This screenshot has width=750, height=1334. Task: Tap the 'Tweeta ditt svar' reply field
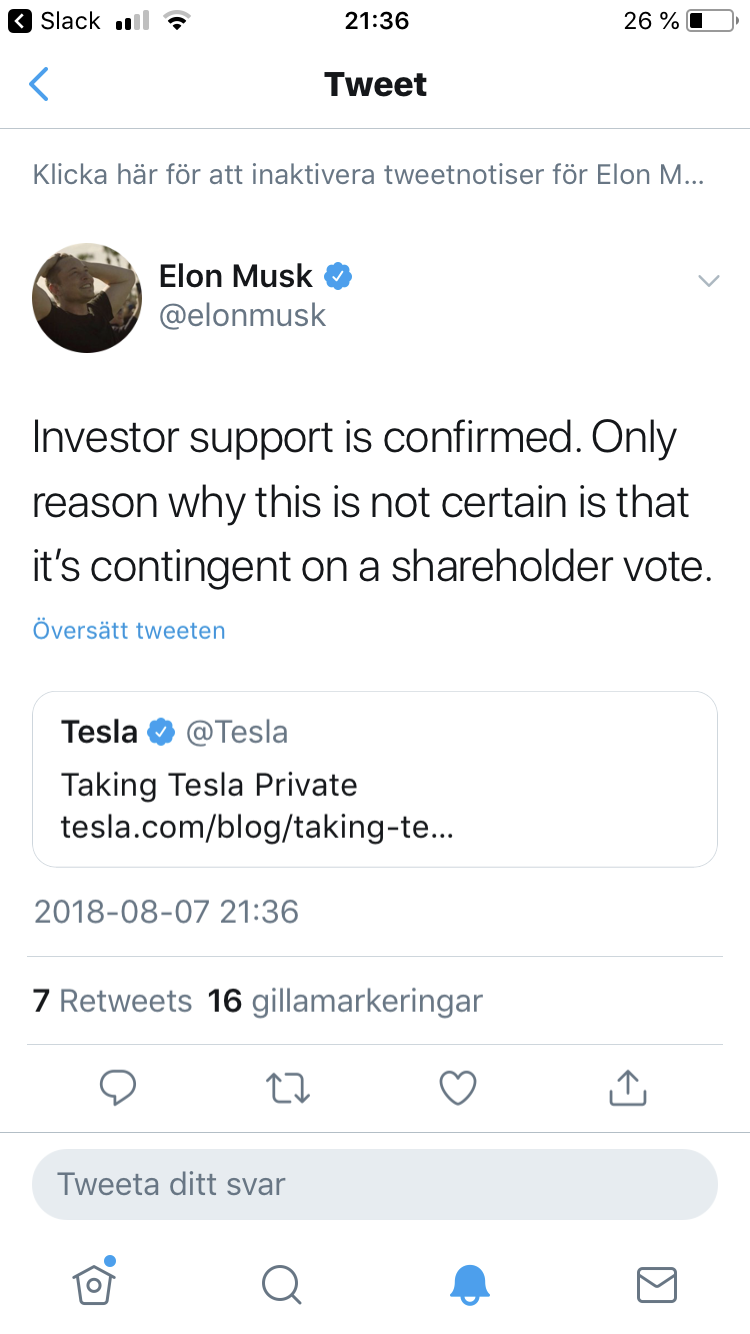point(375,1184)
